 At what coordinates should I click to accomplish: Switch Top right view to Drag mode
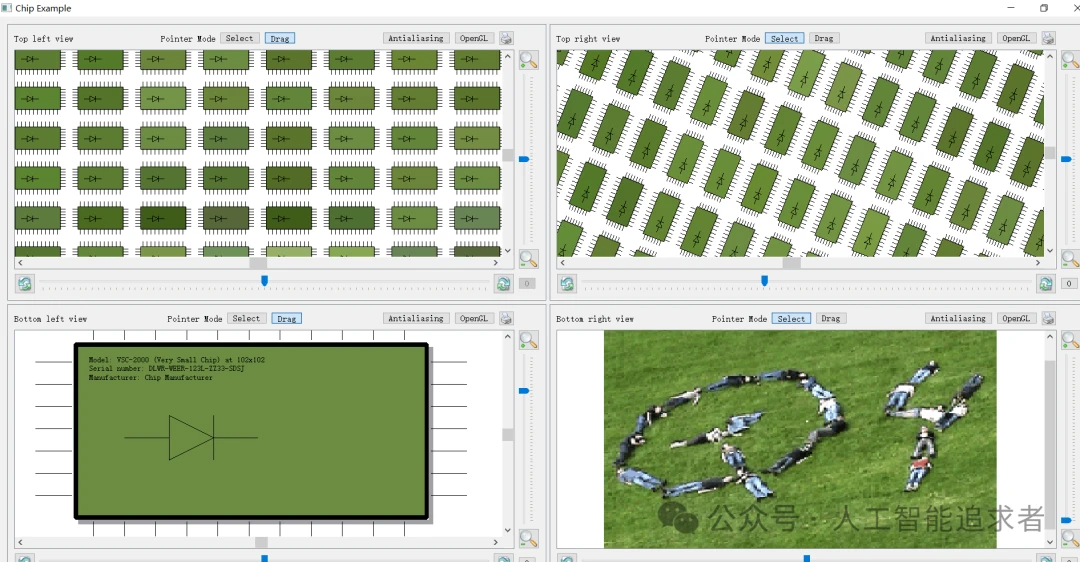823,39
